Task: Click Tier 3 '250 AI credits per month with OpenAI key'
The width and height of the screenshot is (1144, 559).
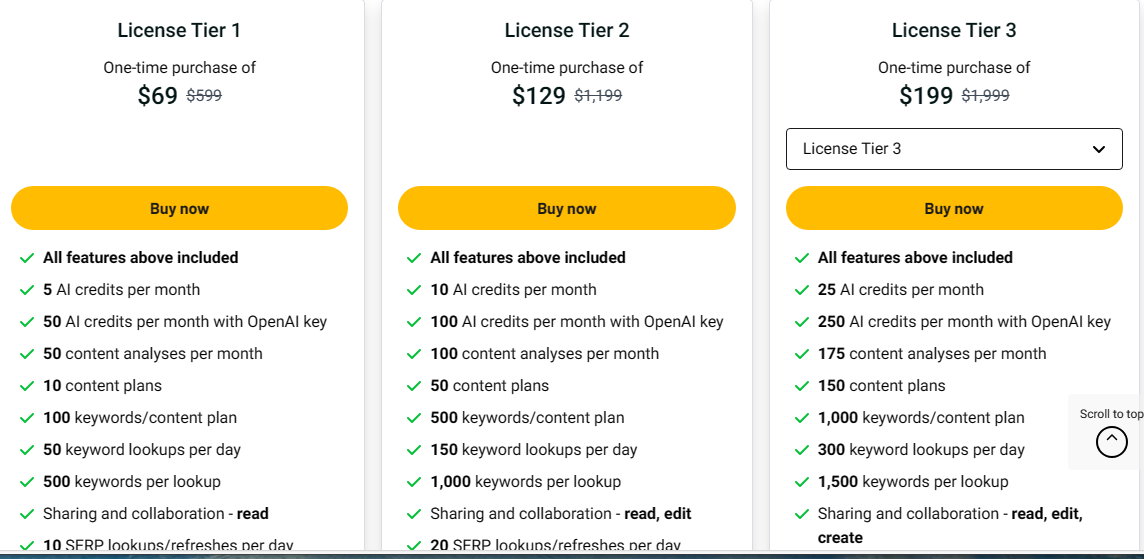Action: (x=964, y=322)
